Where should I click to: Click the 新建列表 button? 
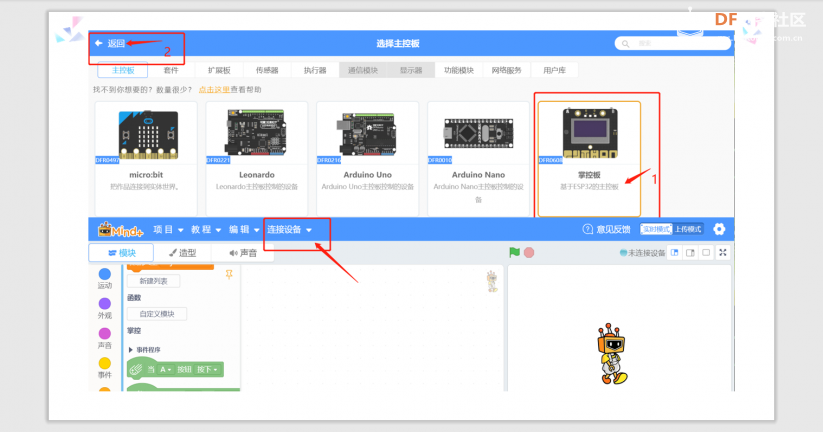[153, 281]
